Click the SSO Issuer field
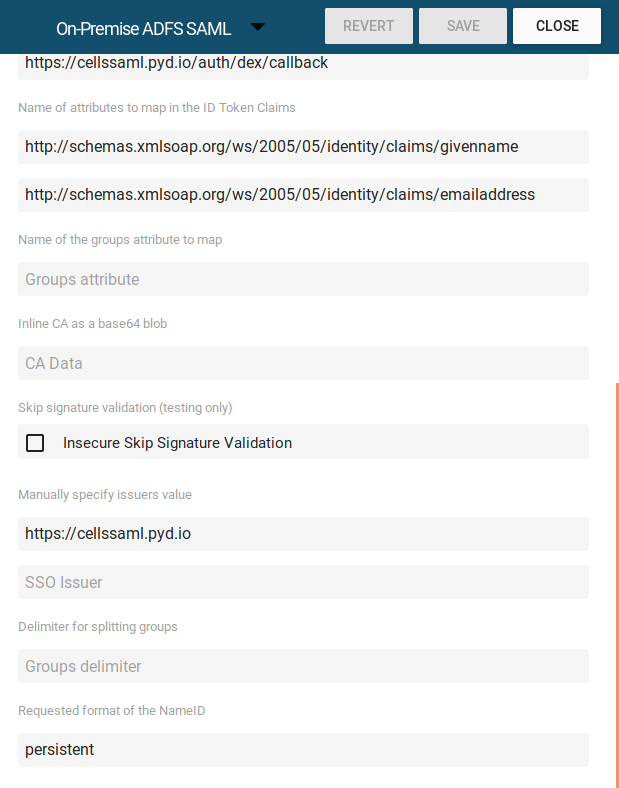 303,582
